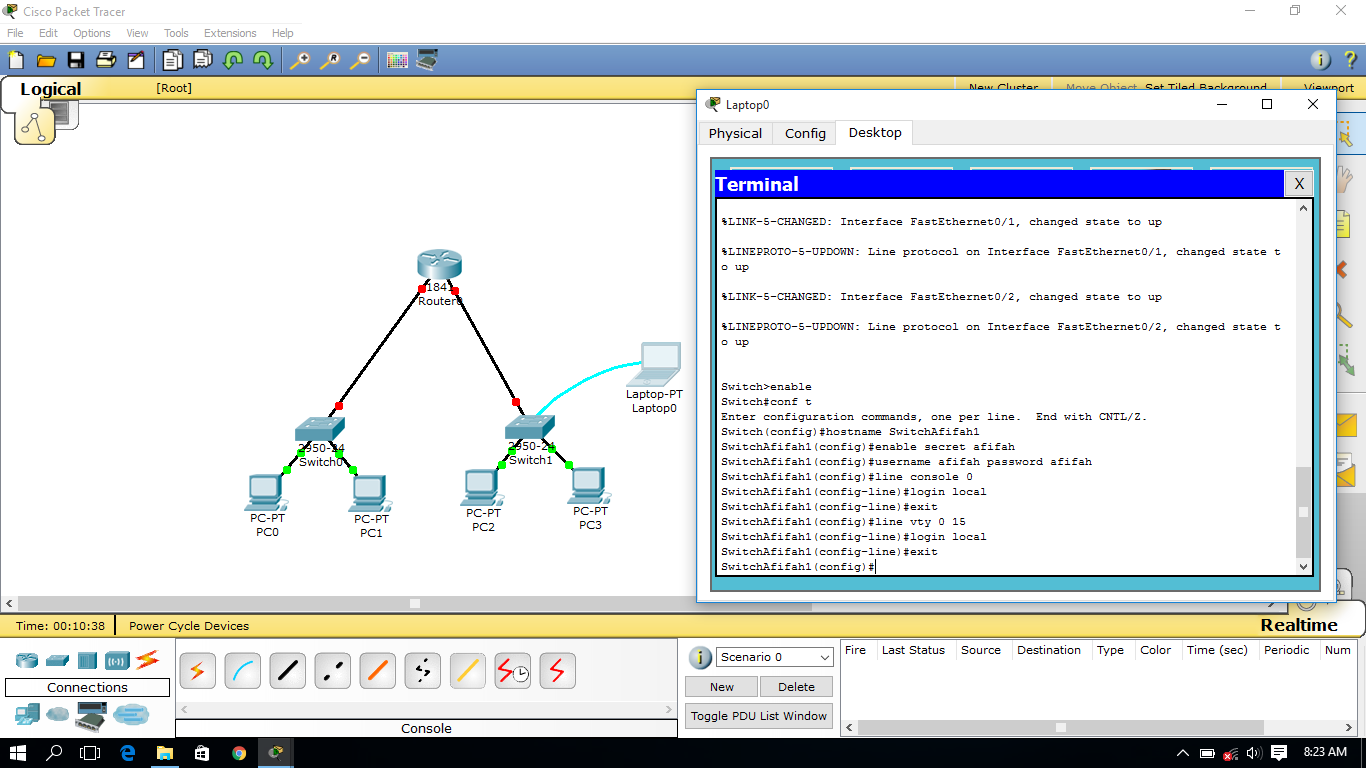This screenshot has height=768, width=1366.
Task: Switch to the Config tab of Laptop0
Action: pyautogui.click(x=803, y=133)
